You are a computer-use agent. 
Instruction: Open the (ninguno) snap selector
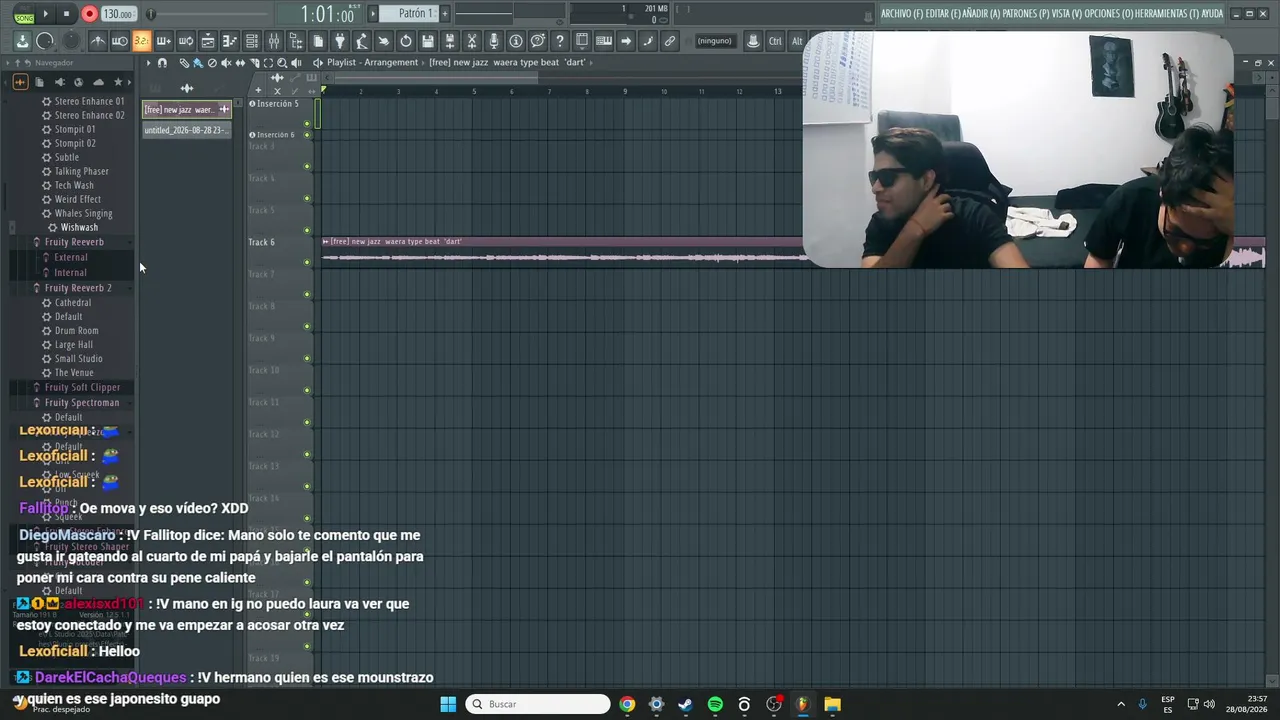pyautogui.click(x=715, y=41)
